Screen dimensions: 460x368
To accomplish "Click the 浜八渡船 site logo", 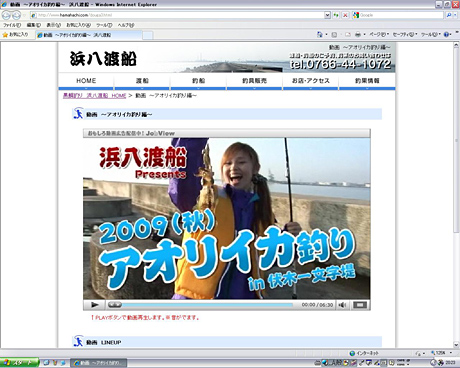I will 103,59.
